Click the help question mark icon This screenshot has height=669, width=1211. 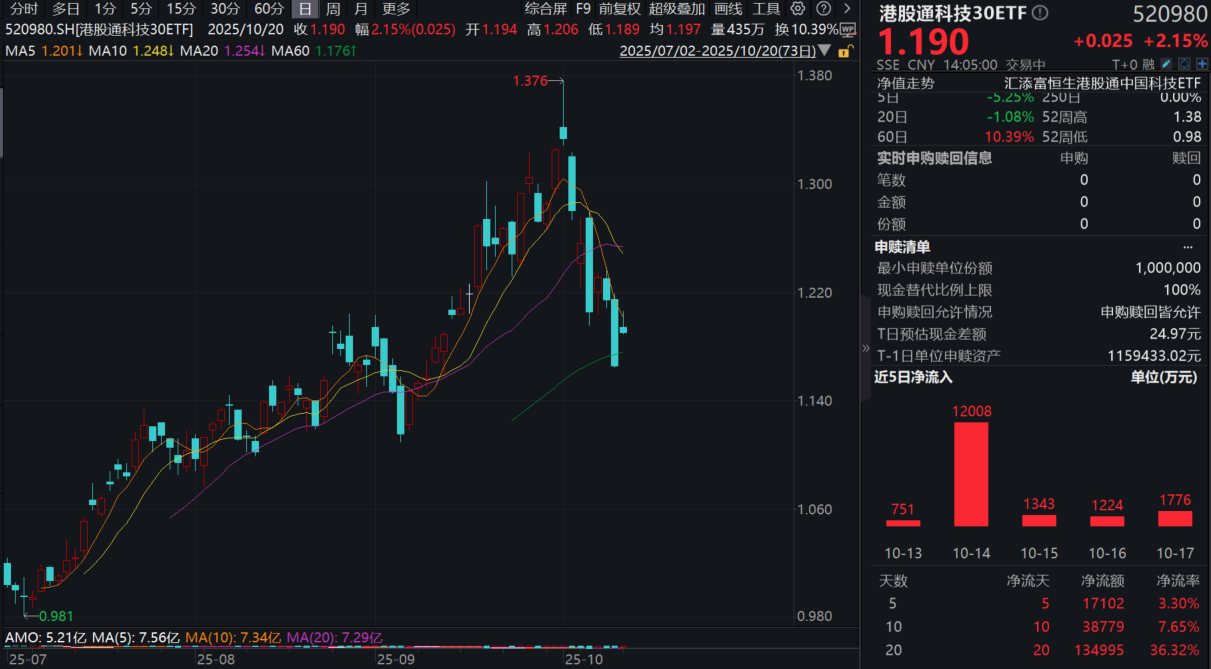(824, 8)
